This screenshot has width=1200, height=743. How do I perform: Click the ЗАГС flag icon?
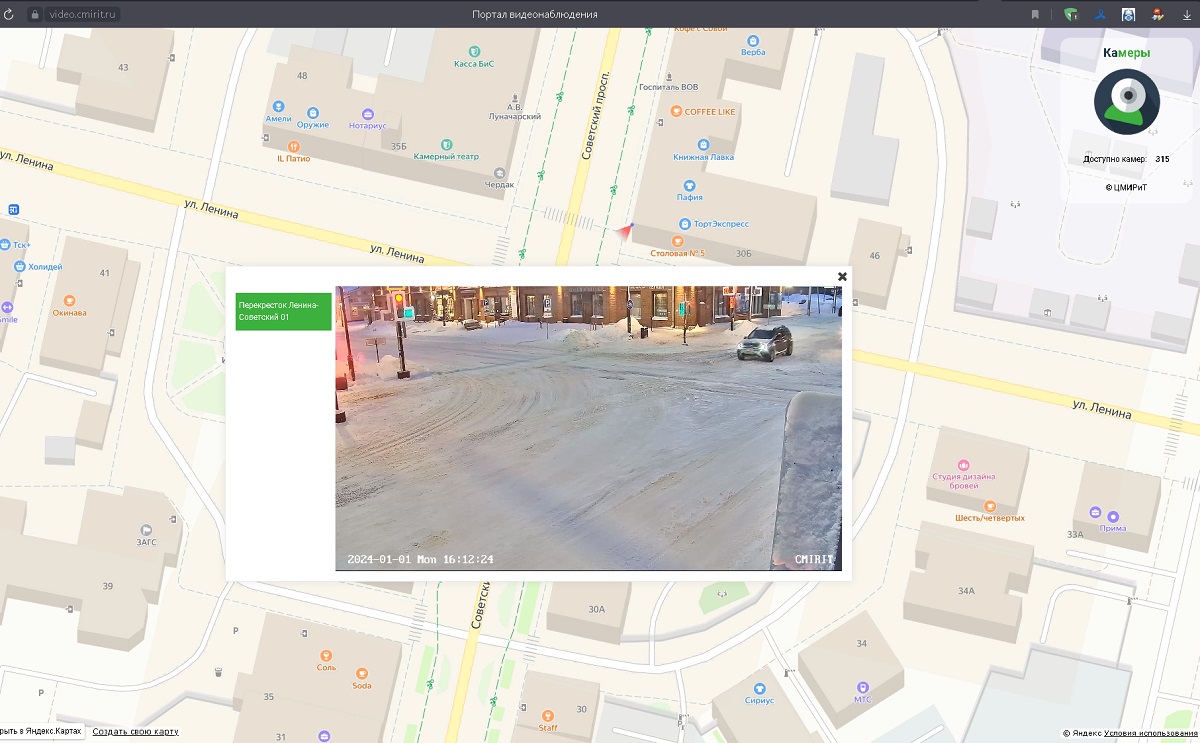(146, 530)
